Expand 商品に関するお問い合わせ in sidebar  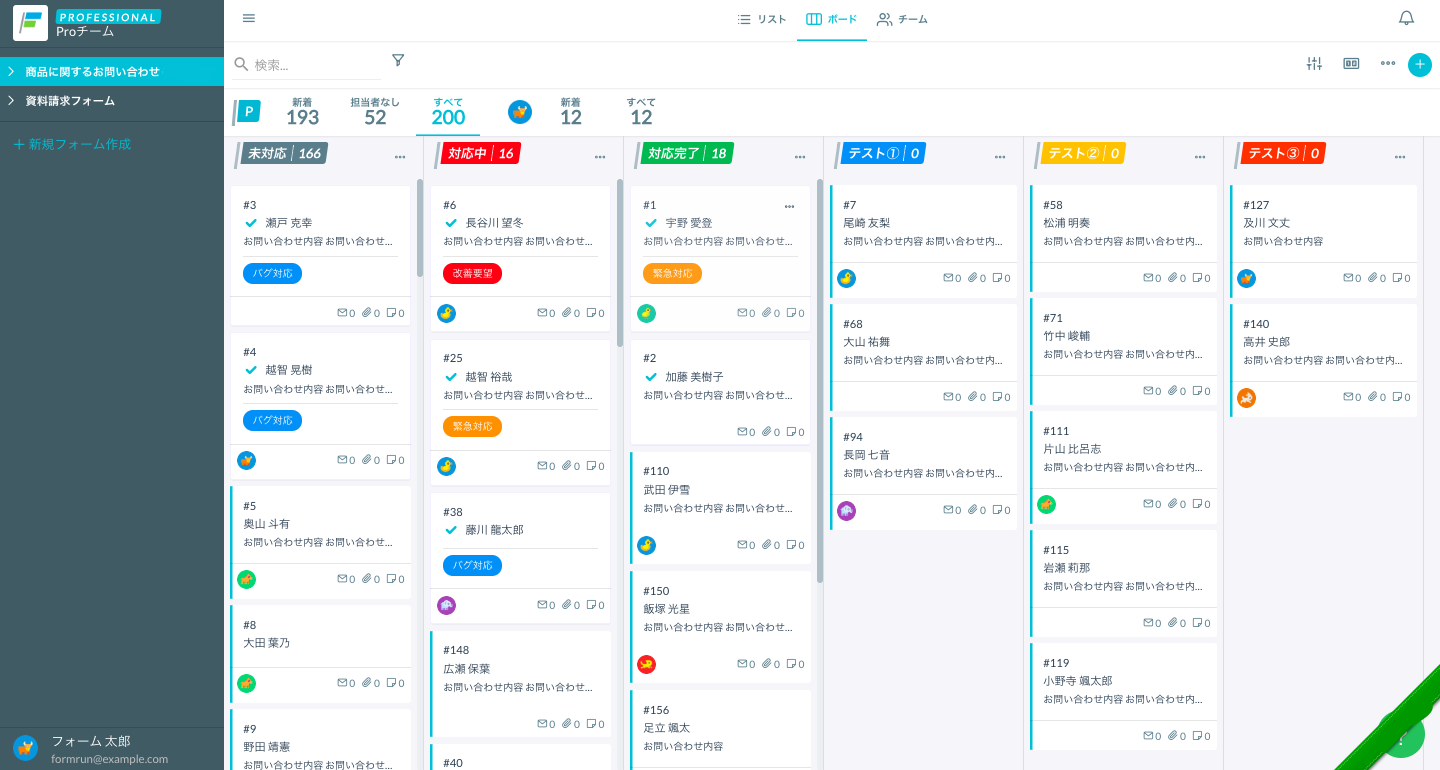11,72
